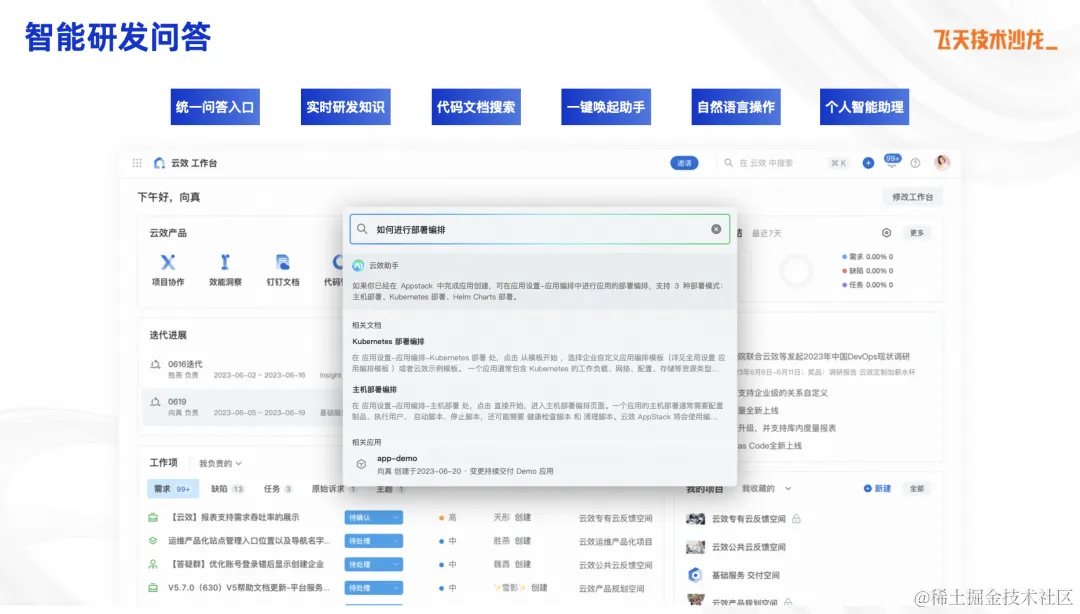Screen dimensions: 1080x614
Task: Click the 任务 0.00% 0 legend entry
Action: tap(868, 285)
